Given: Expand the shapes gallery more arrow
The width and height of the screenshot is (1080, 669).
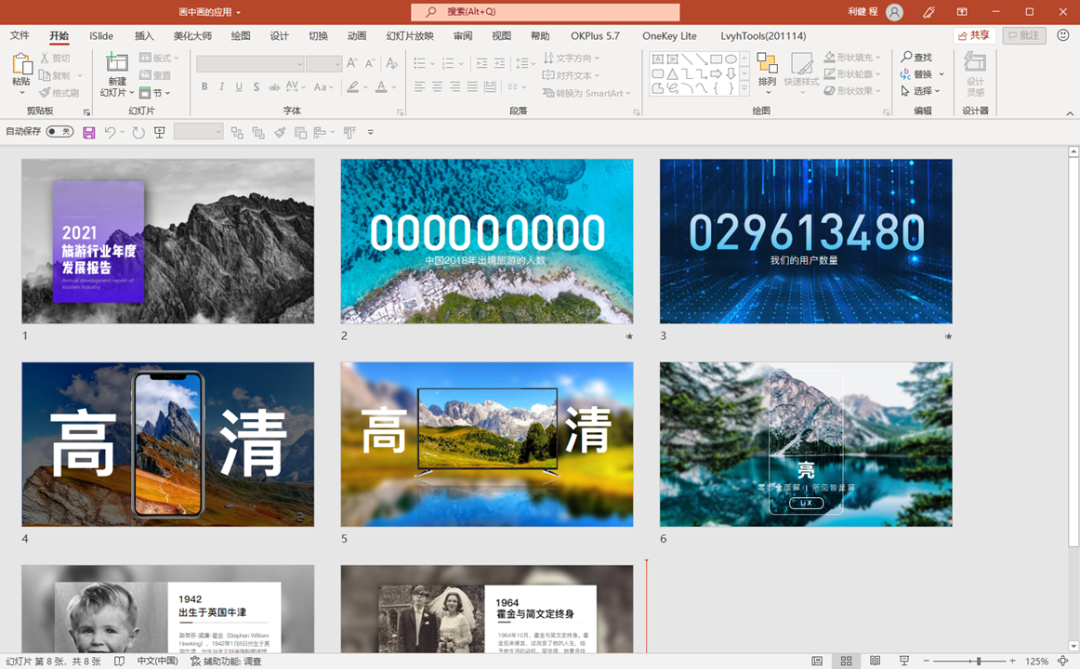Looking at the screenshot, I should (745, 88).
